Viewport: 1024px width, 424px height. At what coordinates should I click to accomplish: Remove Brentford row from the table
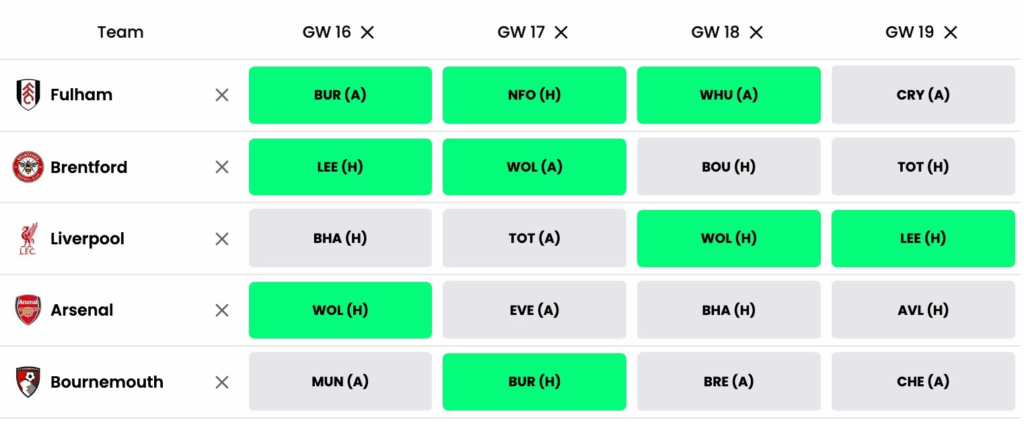coord(222,167)
